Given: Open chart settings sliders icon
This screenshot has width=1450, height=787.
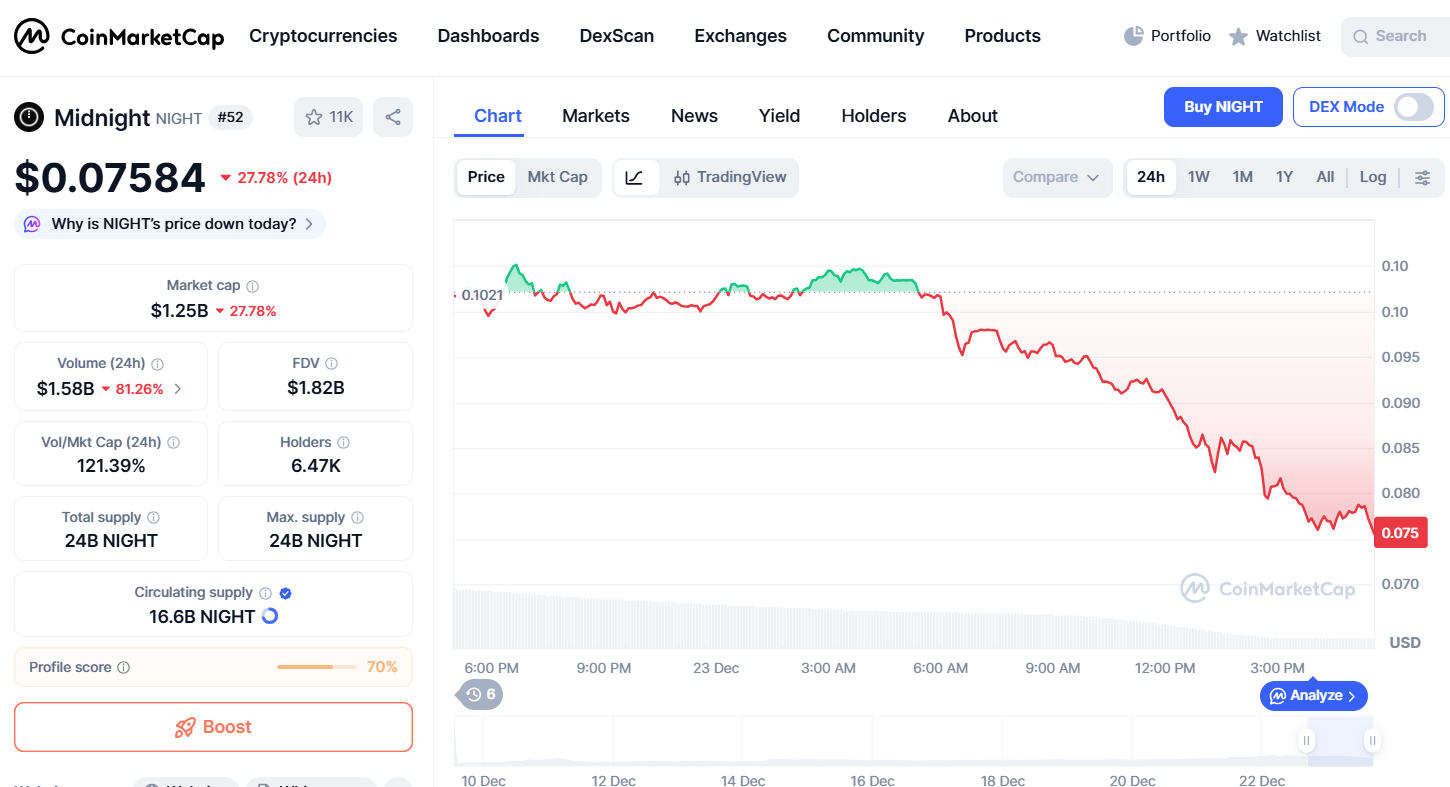Looking at the screenshot, I should point(1422,177).
